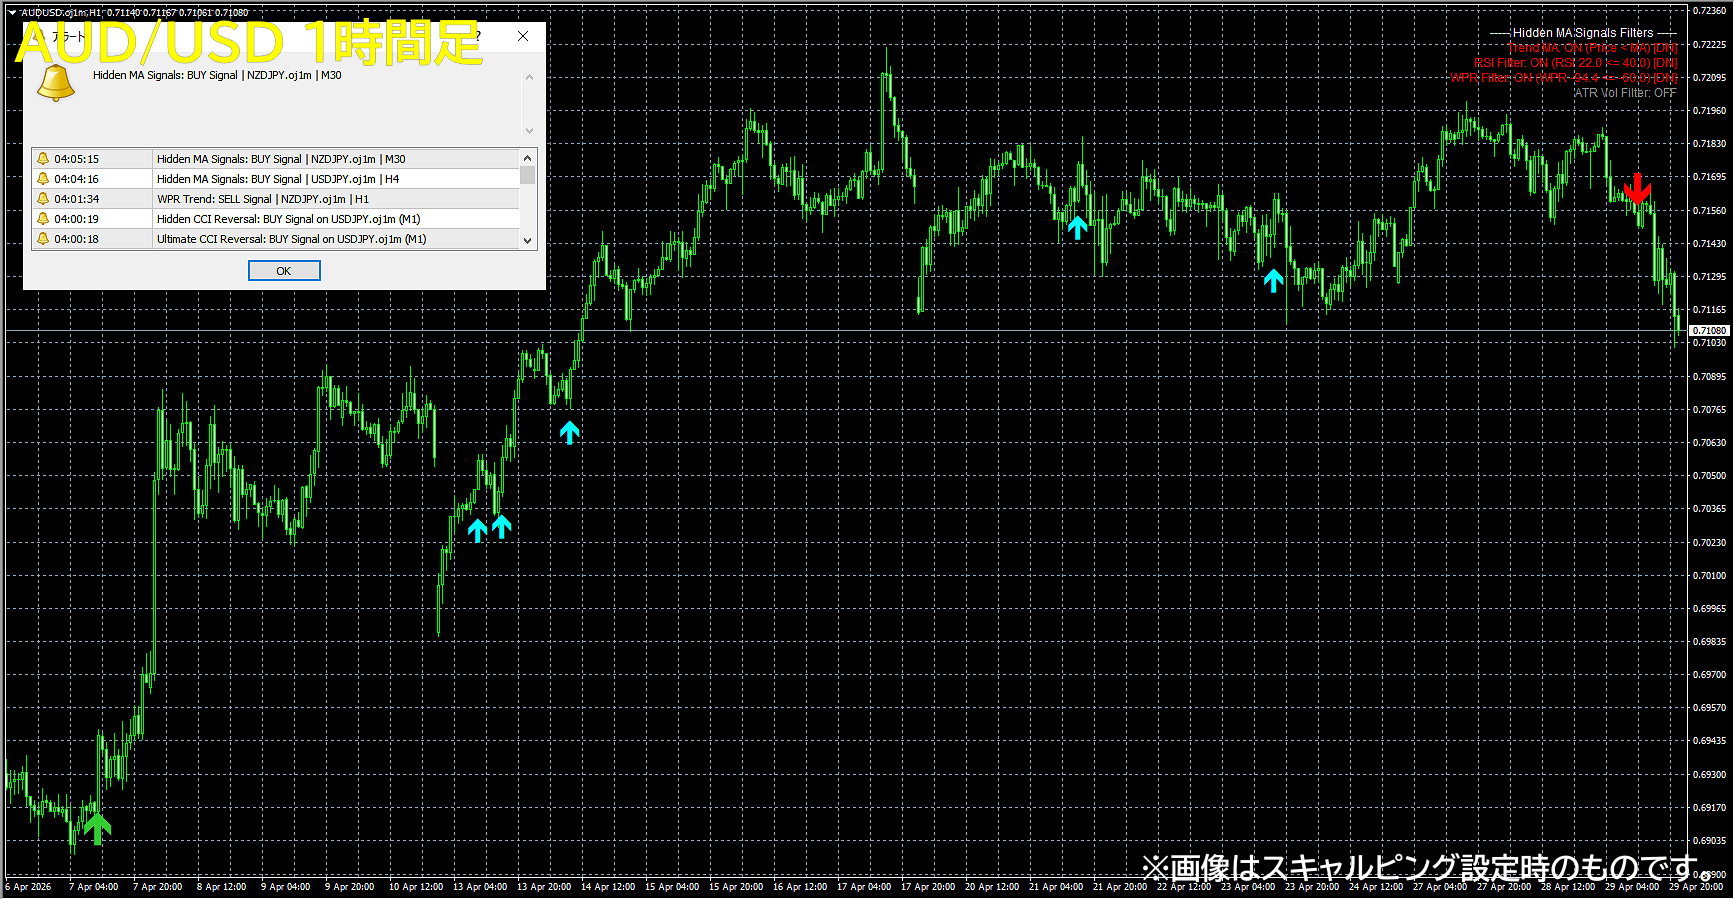Image resolution: width=1734 pixels, height=900 pixels.
Task: Select the green buy arrow near 7 Apr
Action: point(97,829)
